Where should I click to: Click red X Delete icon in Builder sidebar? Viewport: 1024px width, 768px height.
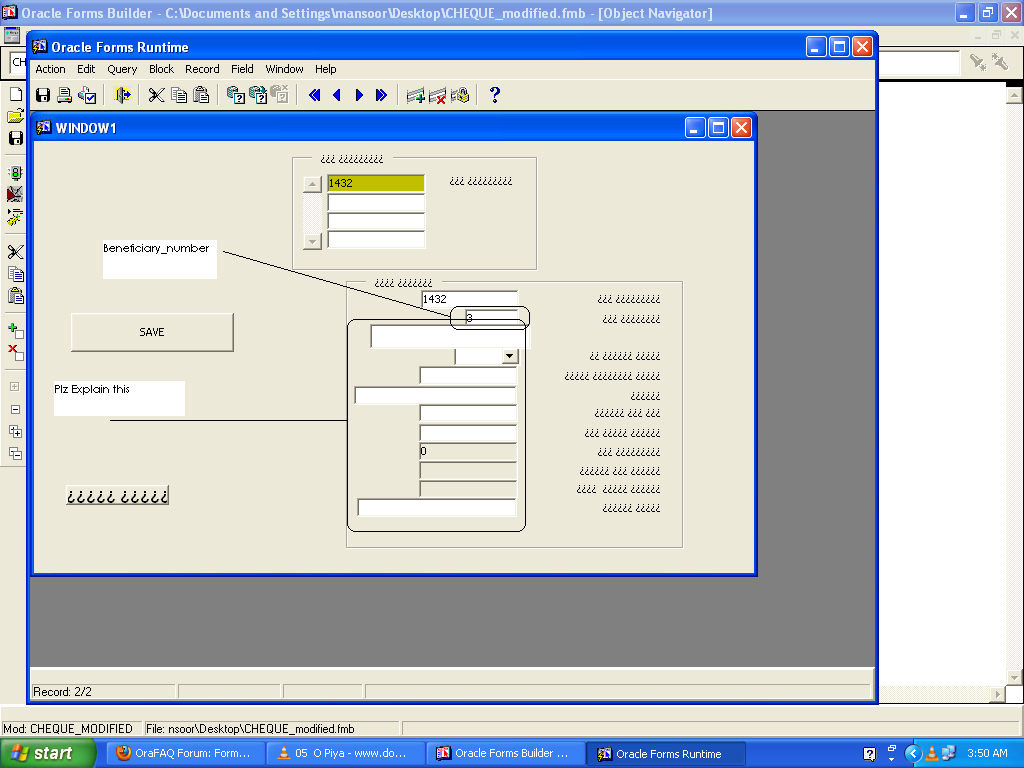coord(16,353)
